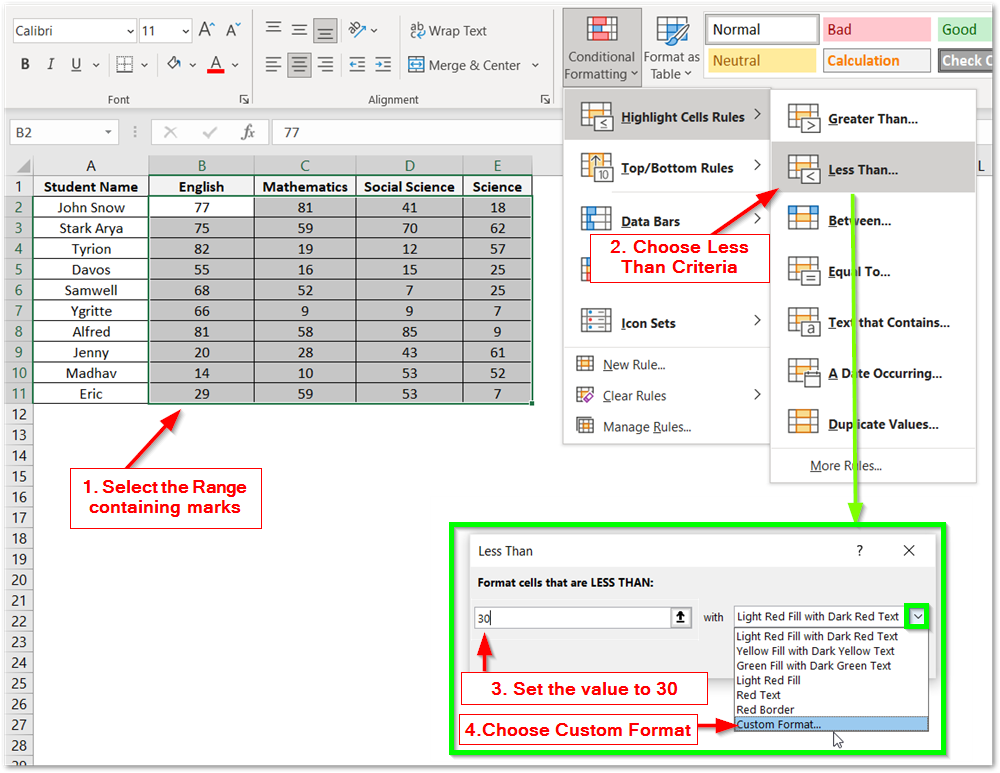Apply the Bad cell style
The image size is (1000, 773).
click(876, 28)
